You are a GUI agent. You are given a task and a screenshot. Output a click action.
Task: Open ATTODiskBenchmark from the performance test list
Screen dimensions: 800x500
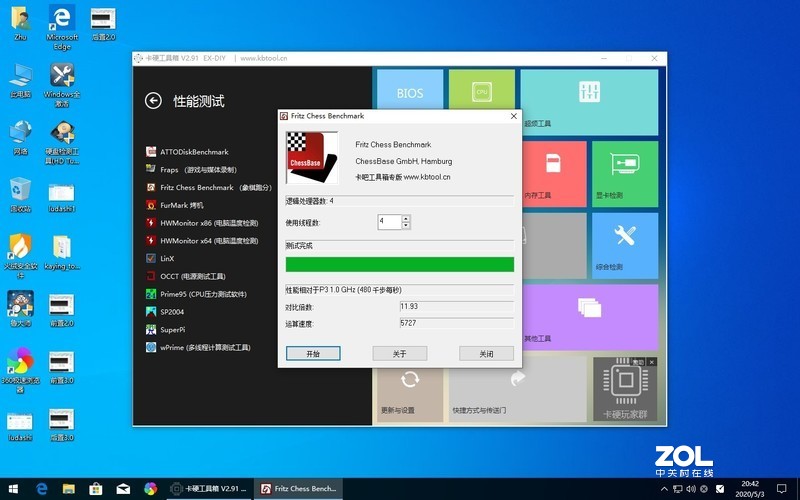(187, 152)
